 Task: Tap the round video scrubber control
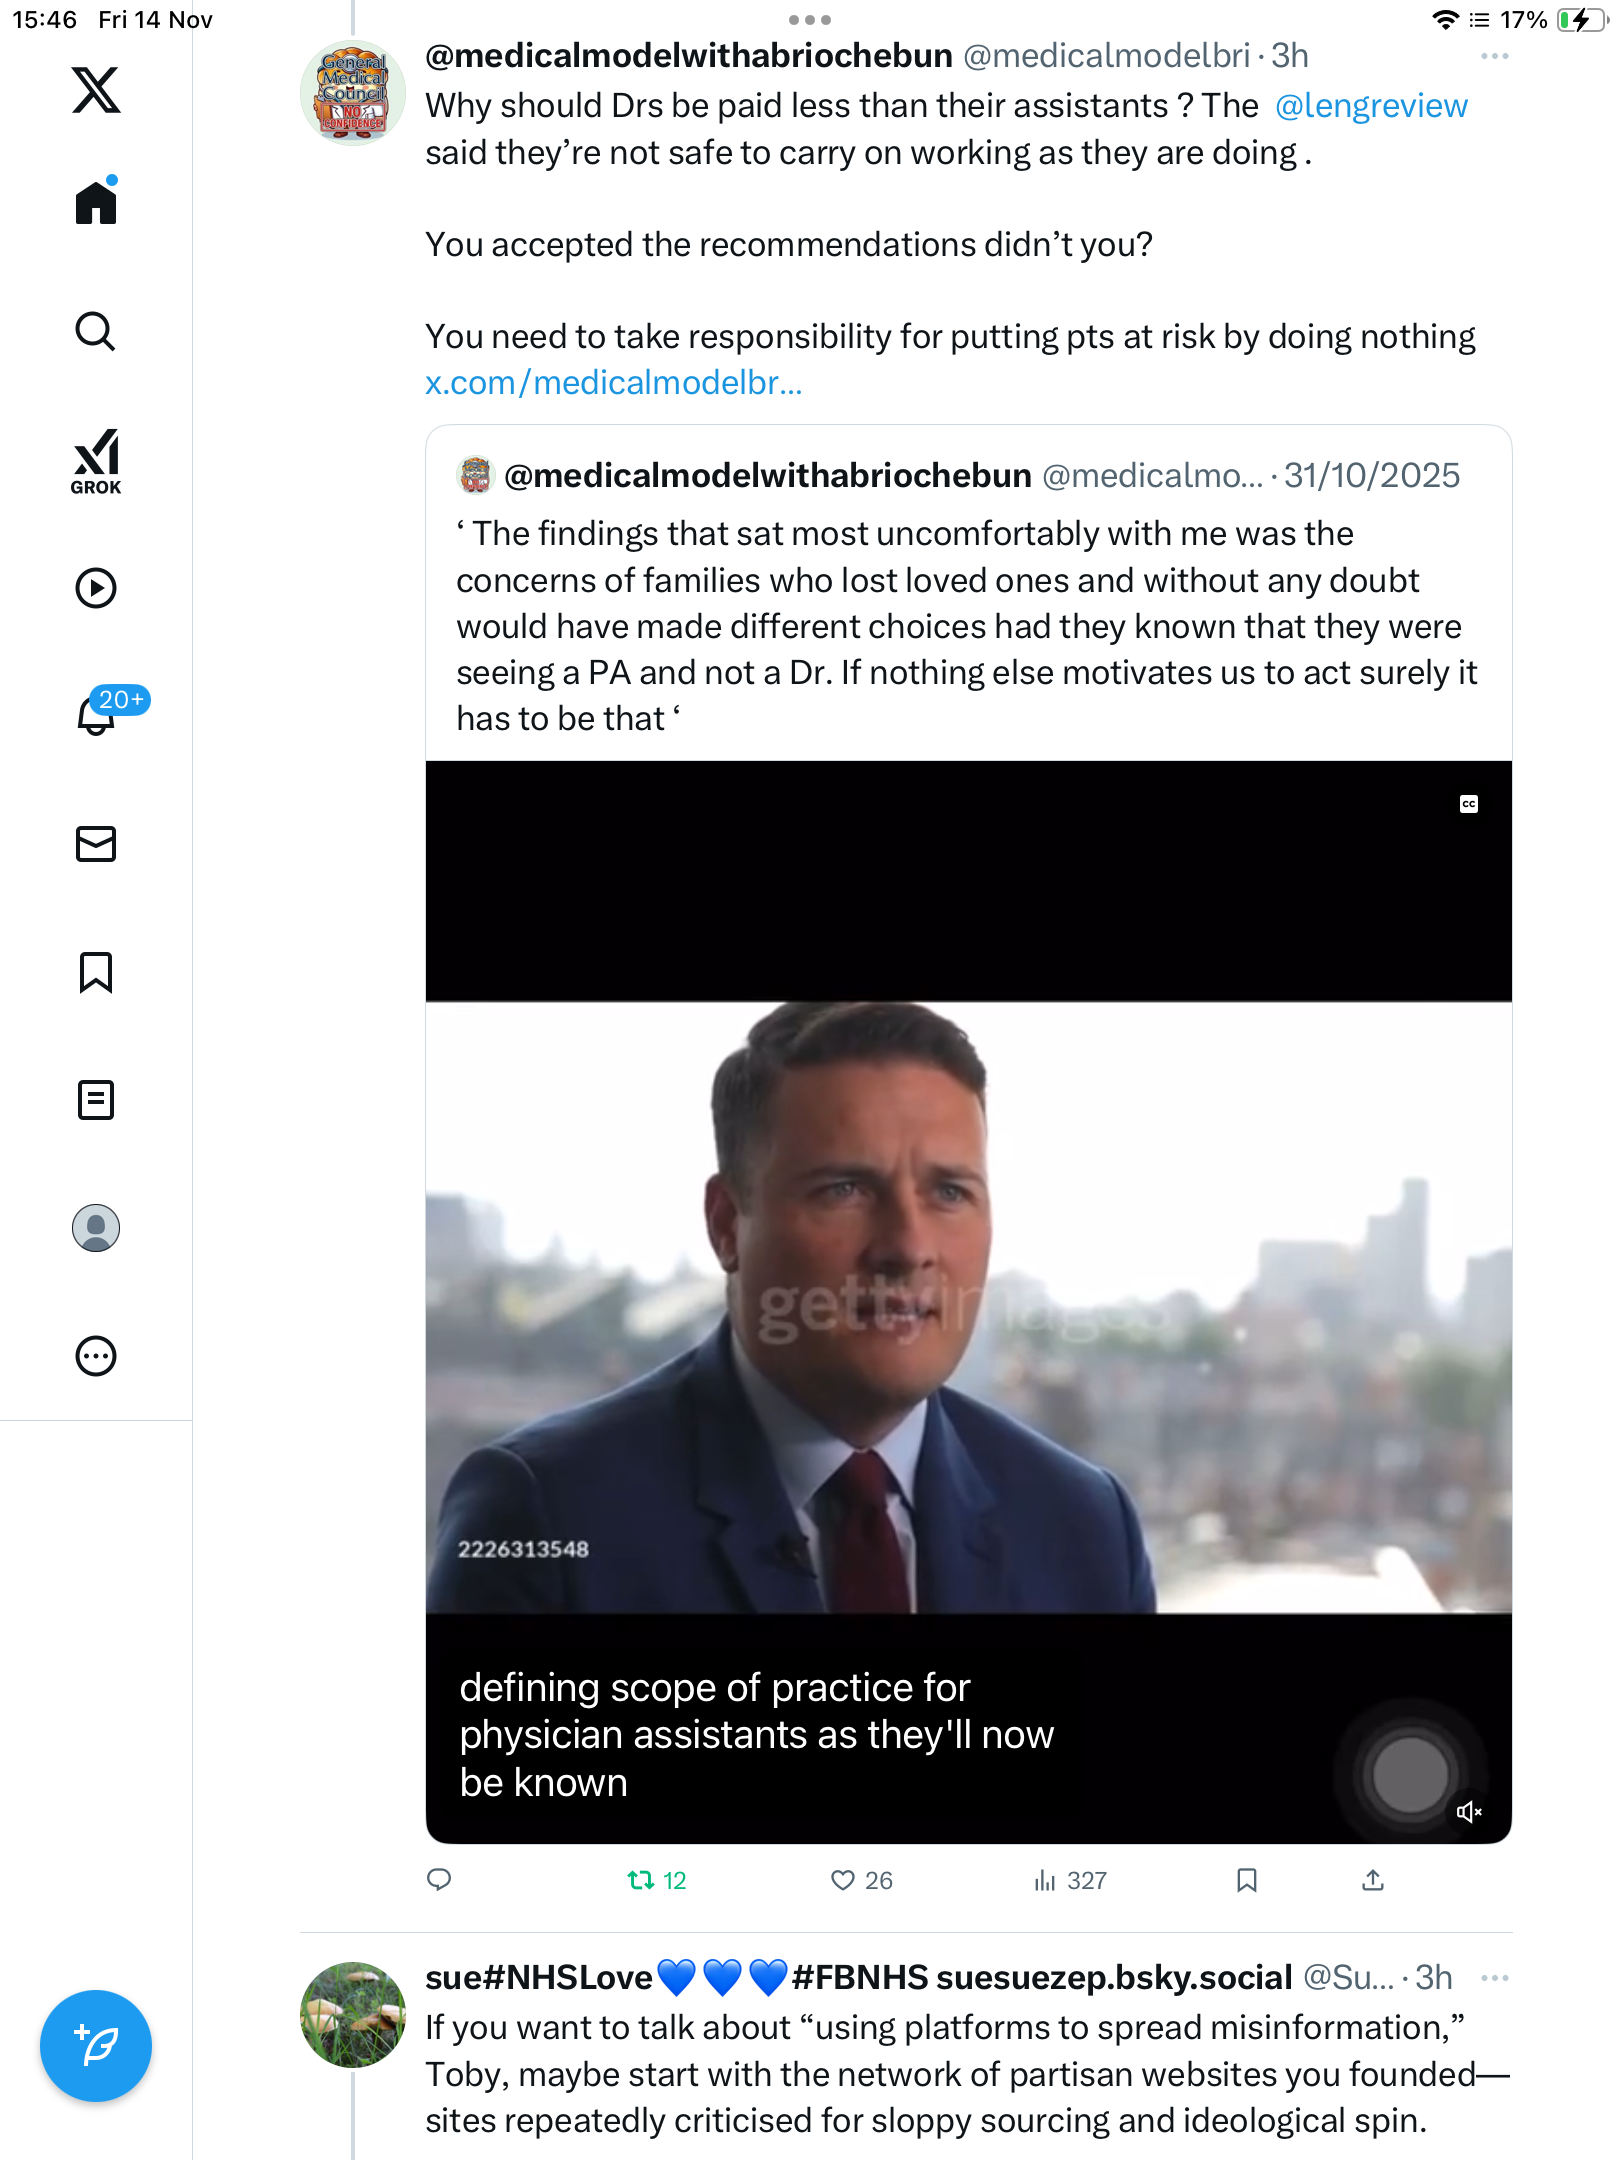(1410, 1774)
